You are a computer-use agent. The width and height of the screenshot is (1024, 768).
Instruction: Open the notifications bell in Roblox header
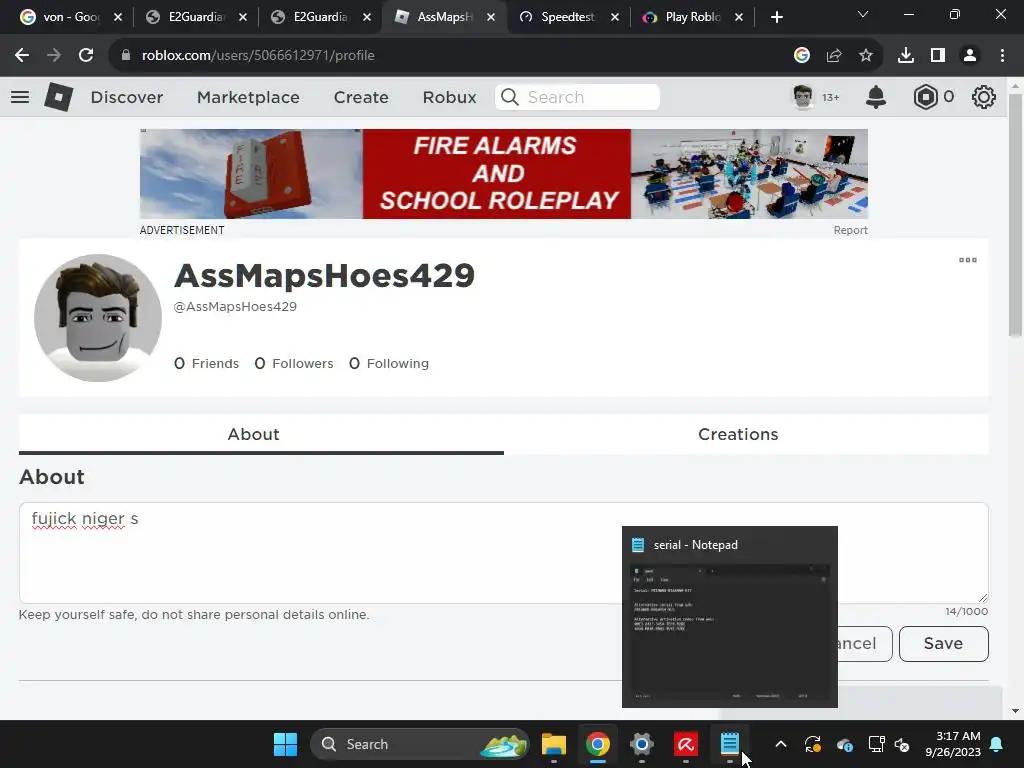875,97
